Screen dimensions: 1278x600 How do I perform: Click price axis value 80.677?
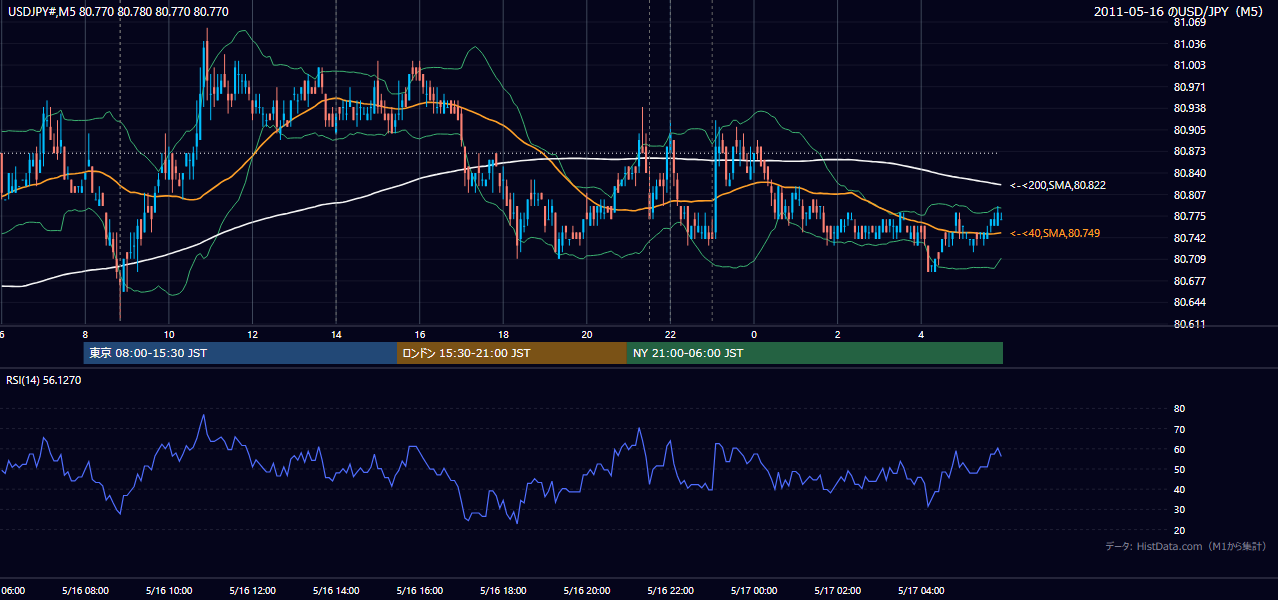point(1190,281)
